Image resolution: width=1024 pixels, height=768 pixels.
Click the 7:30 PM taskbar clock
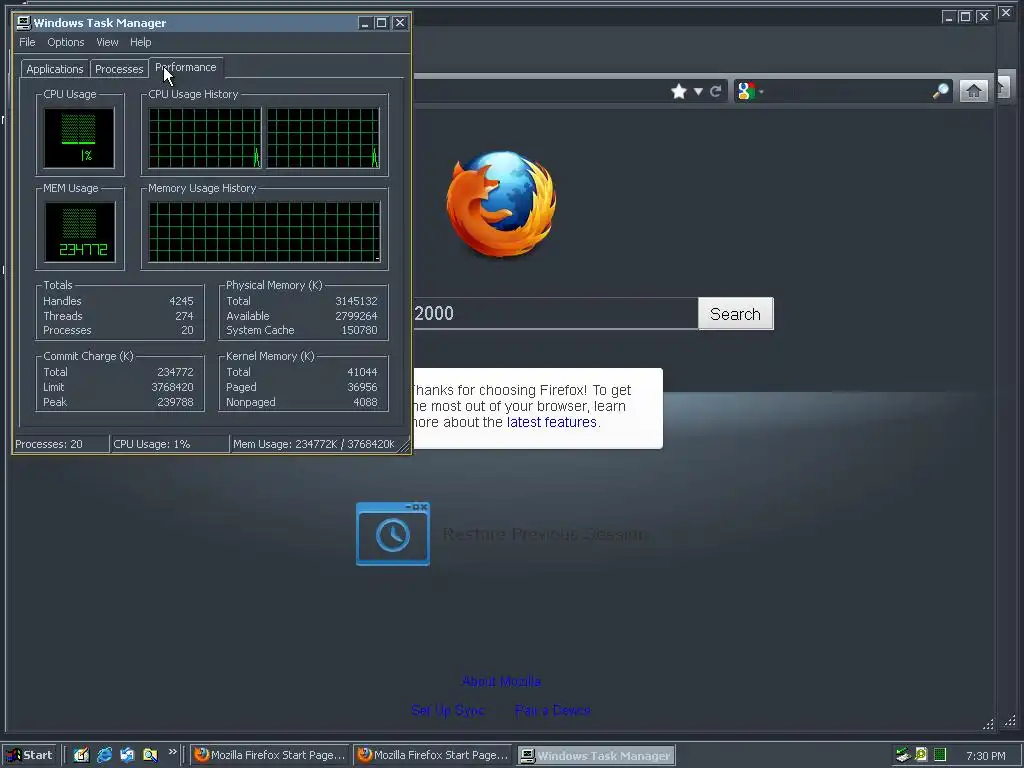point(985,756)
